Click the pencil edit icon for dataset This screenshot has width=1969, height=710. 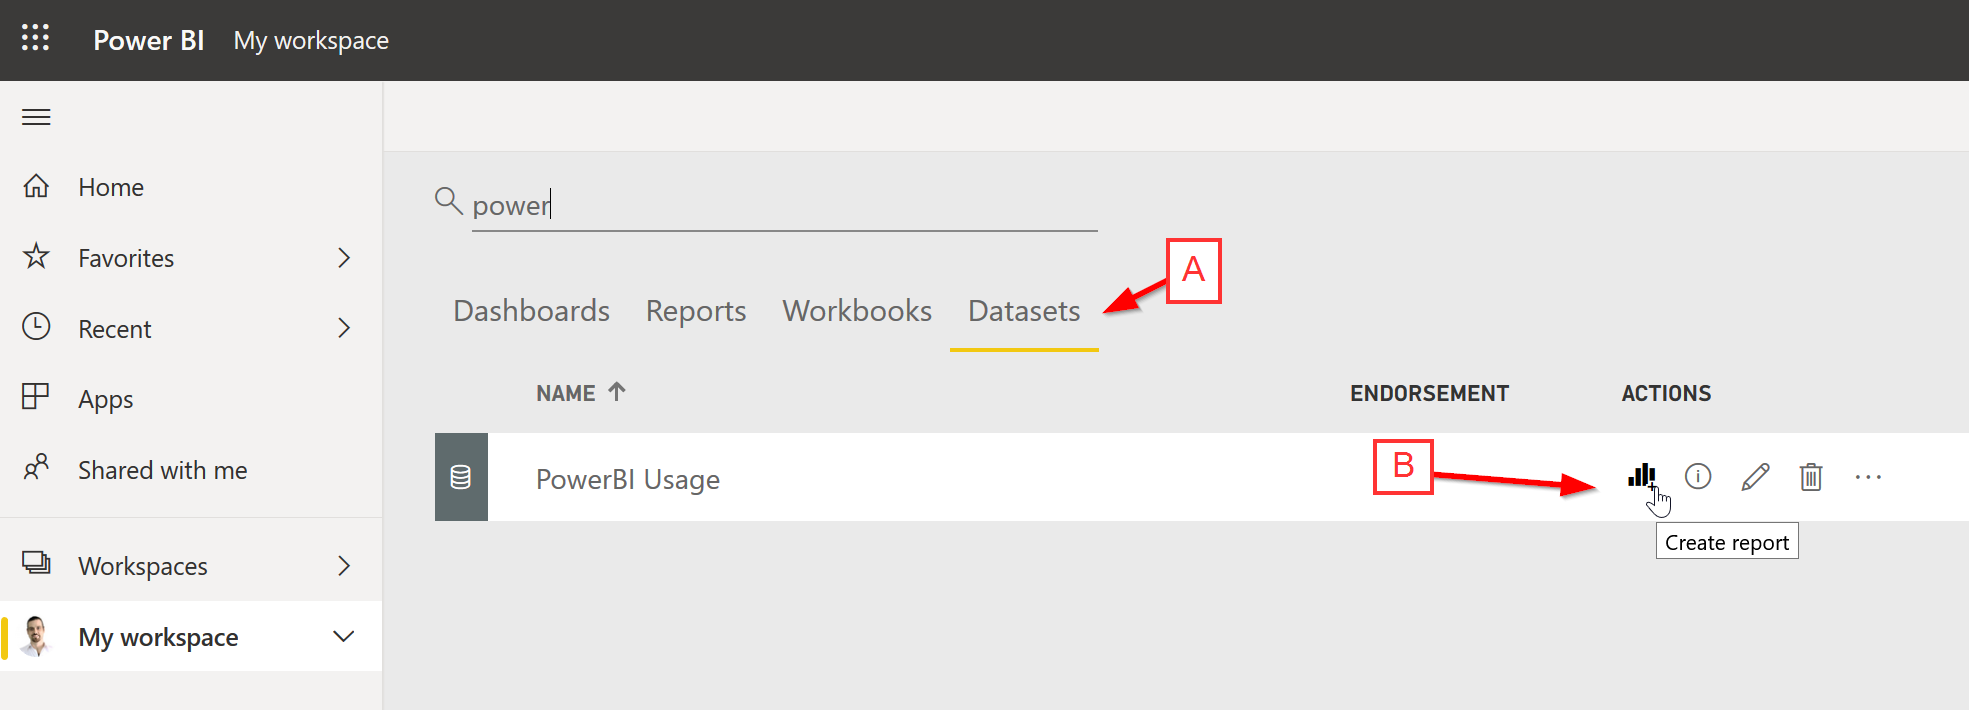click(1755, 477)
